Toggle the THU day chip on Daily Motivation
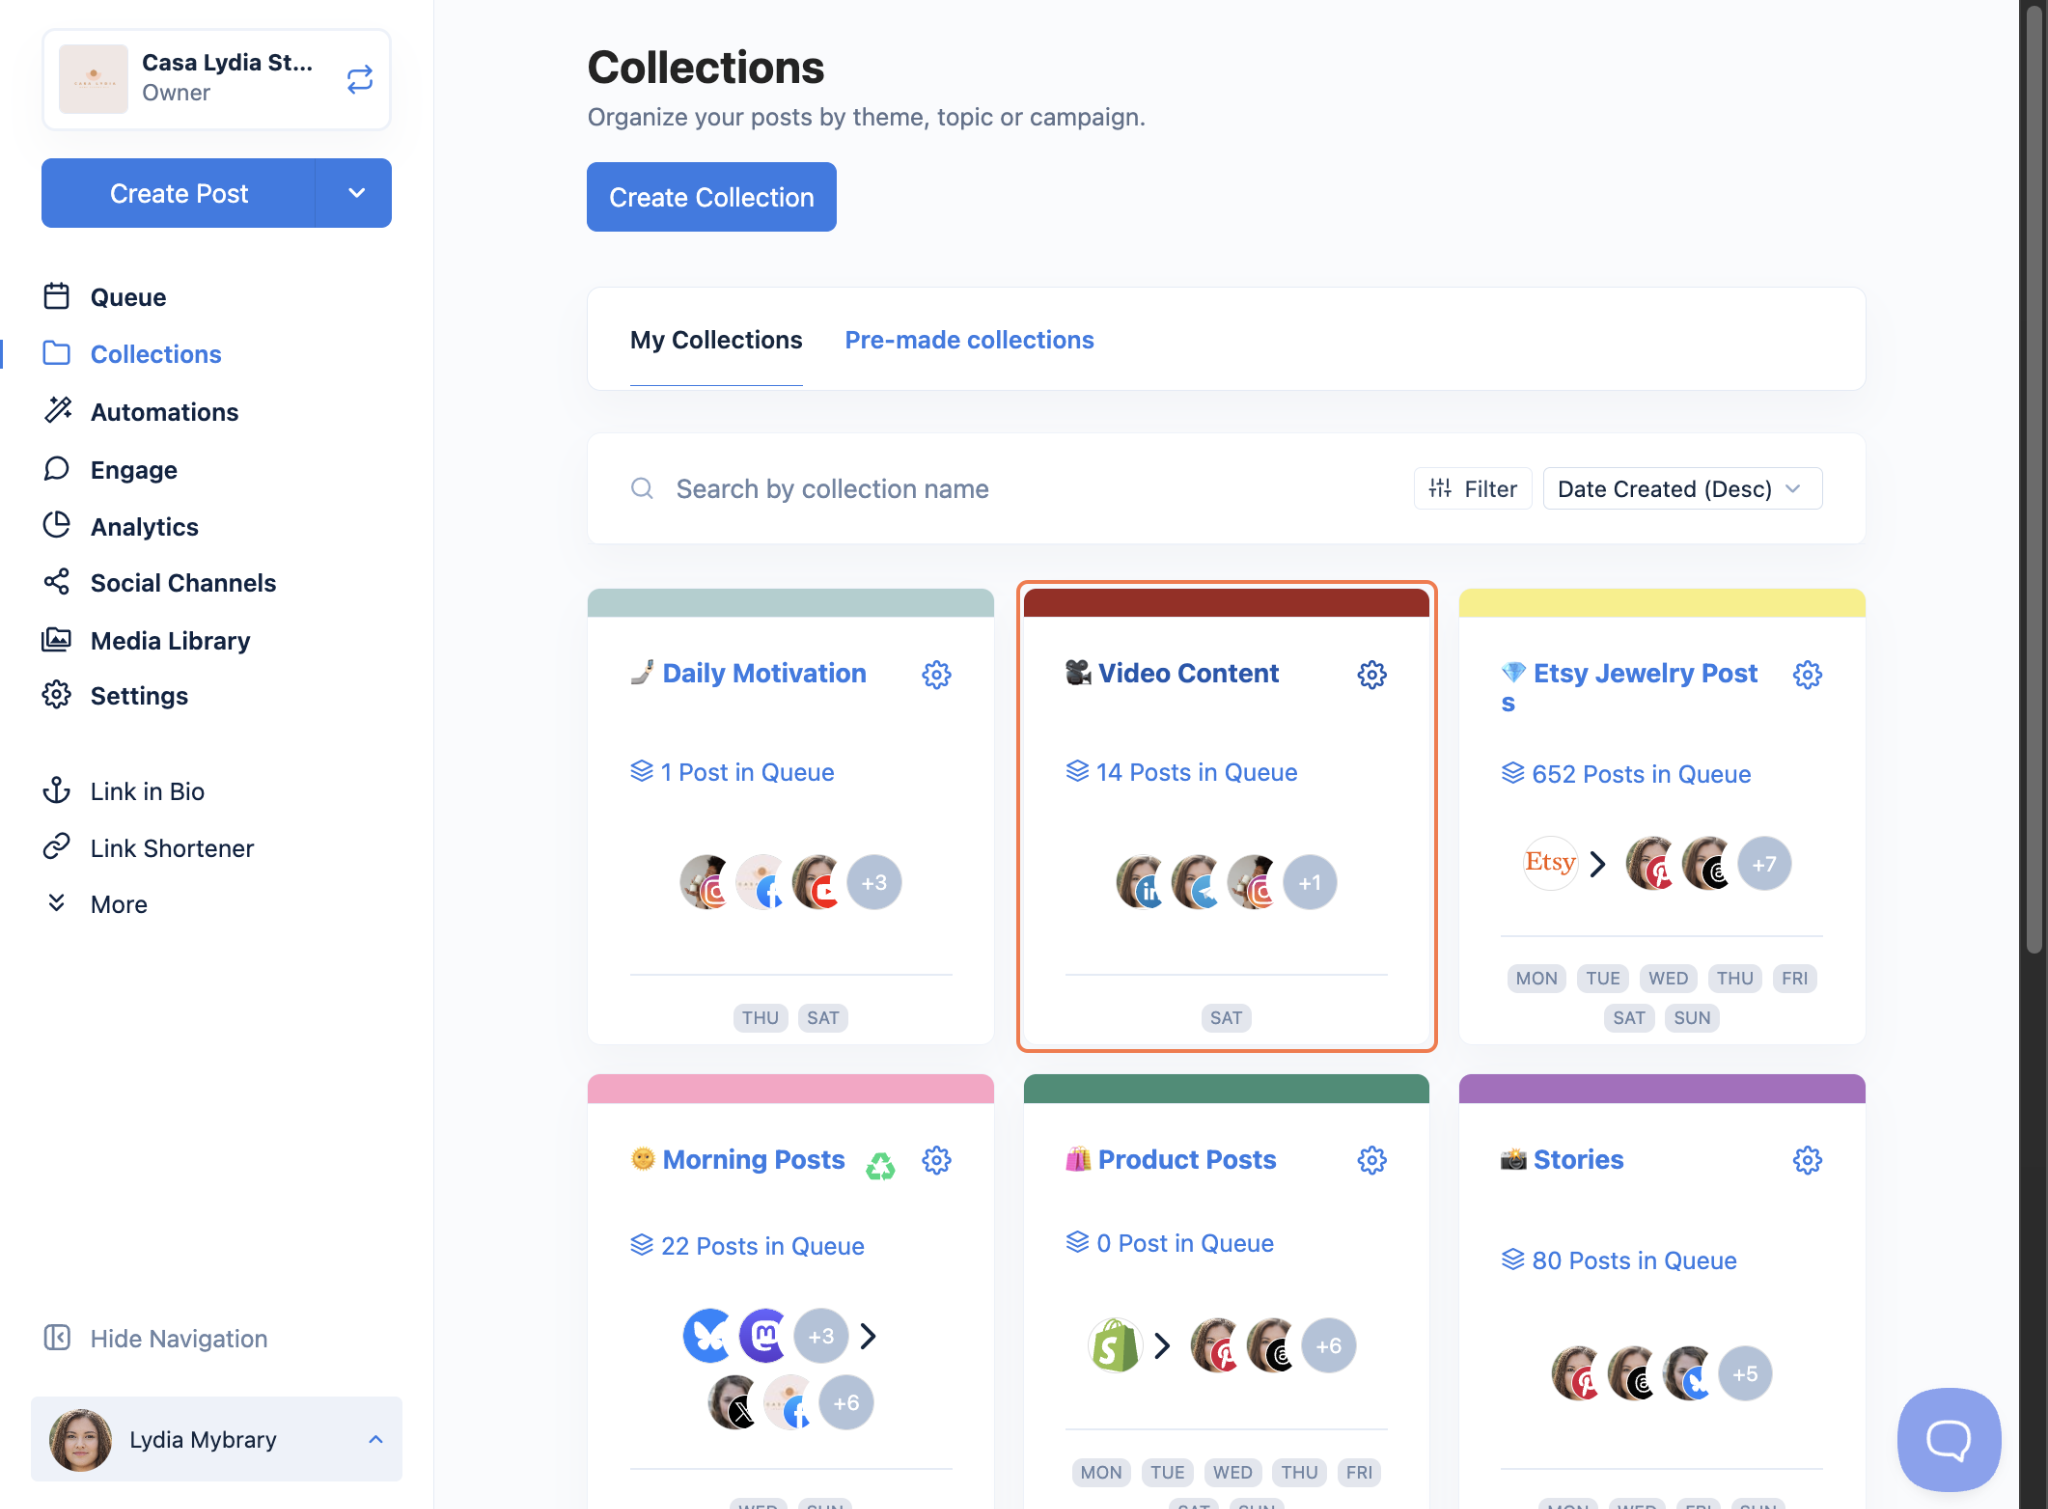The image size is (2048, 1509). (760, 1018)
